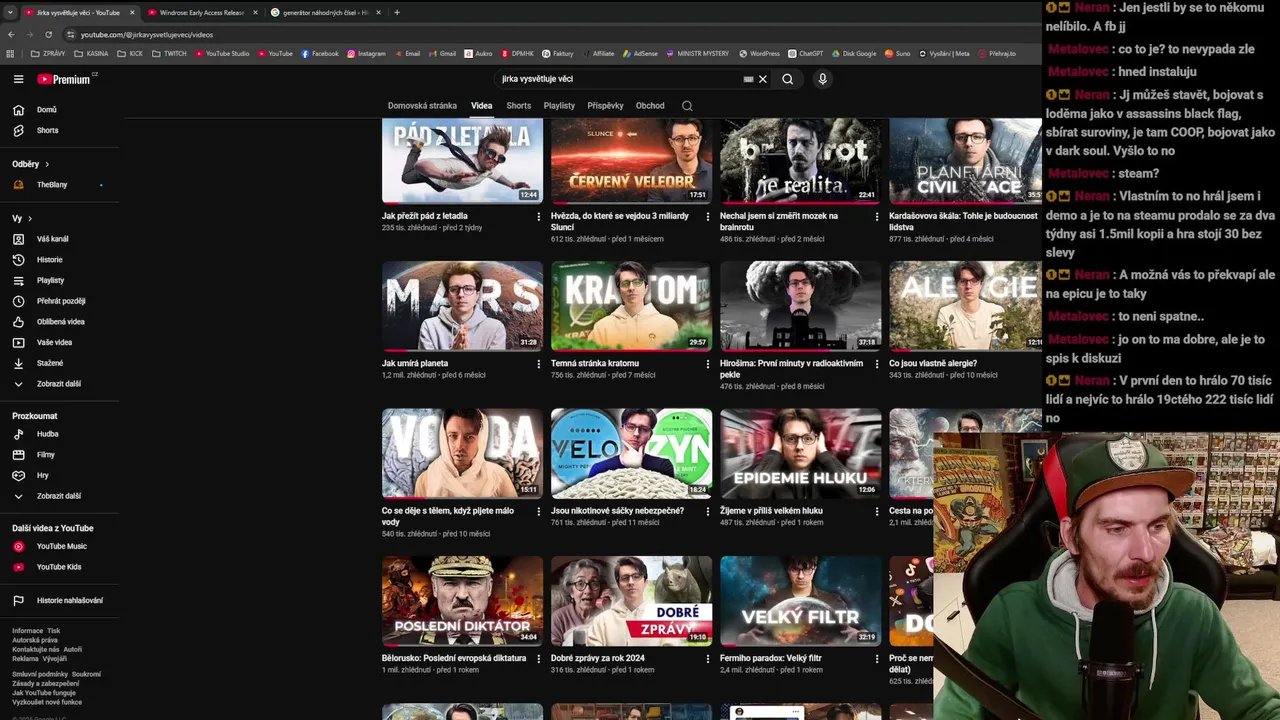Image resolution: width=1280 pixels, height=720 pixels.
Task: Open Stažené in sidebar
Action: [x=50, y=363]
